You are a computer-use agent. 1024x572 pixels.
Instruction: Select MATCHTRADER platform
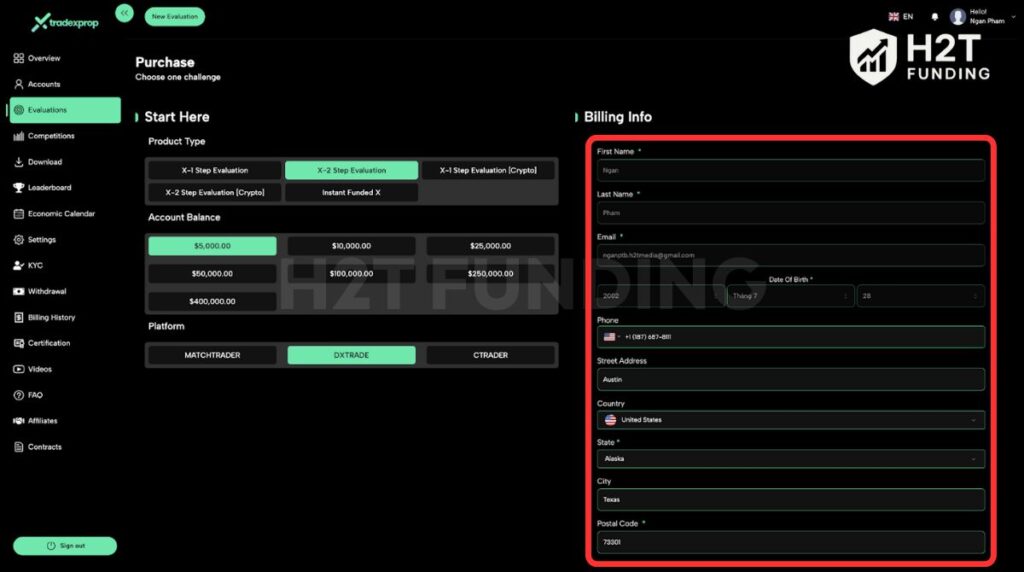(x=212, y=355)
